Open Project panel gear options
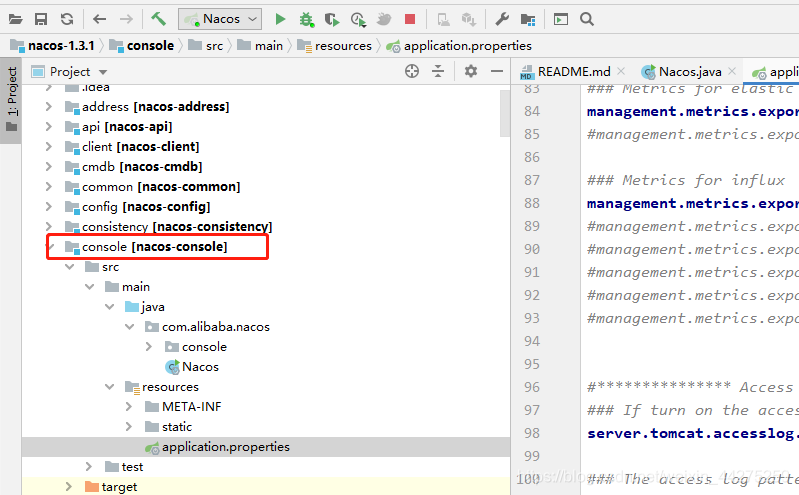The width and height of the screenshot is (799, 495). pos(471,71)
